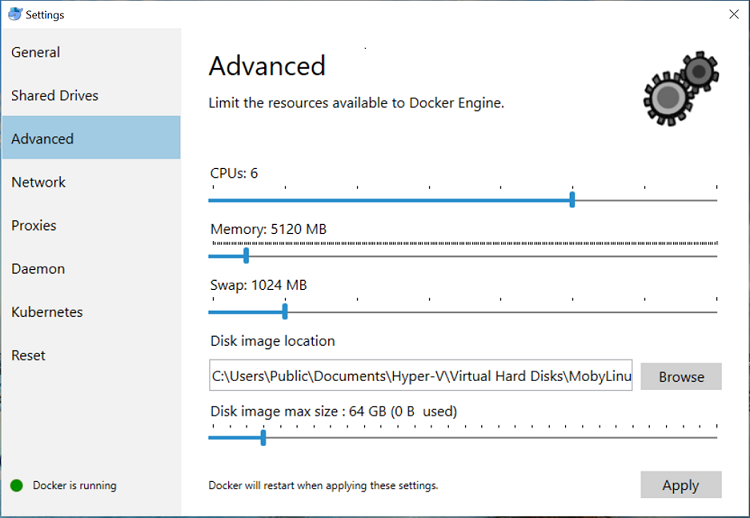Click the green Docker running status indicator

(17, 485)
